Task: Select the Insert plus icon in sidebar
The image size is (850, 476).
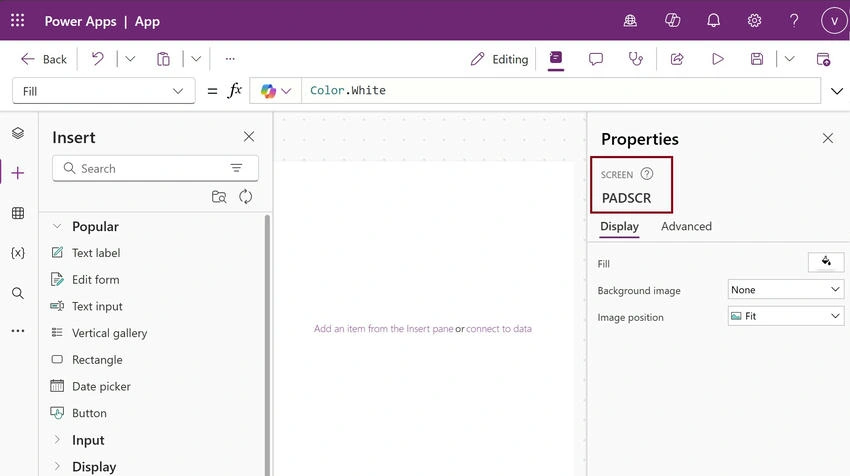Action: pos(18,173)
